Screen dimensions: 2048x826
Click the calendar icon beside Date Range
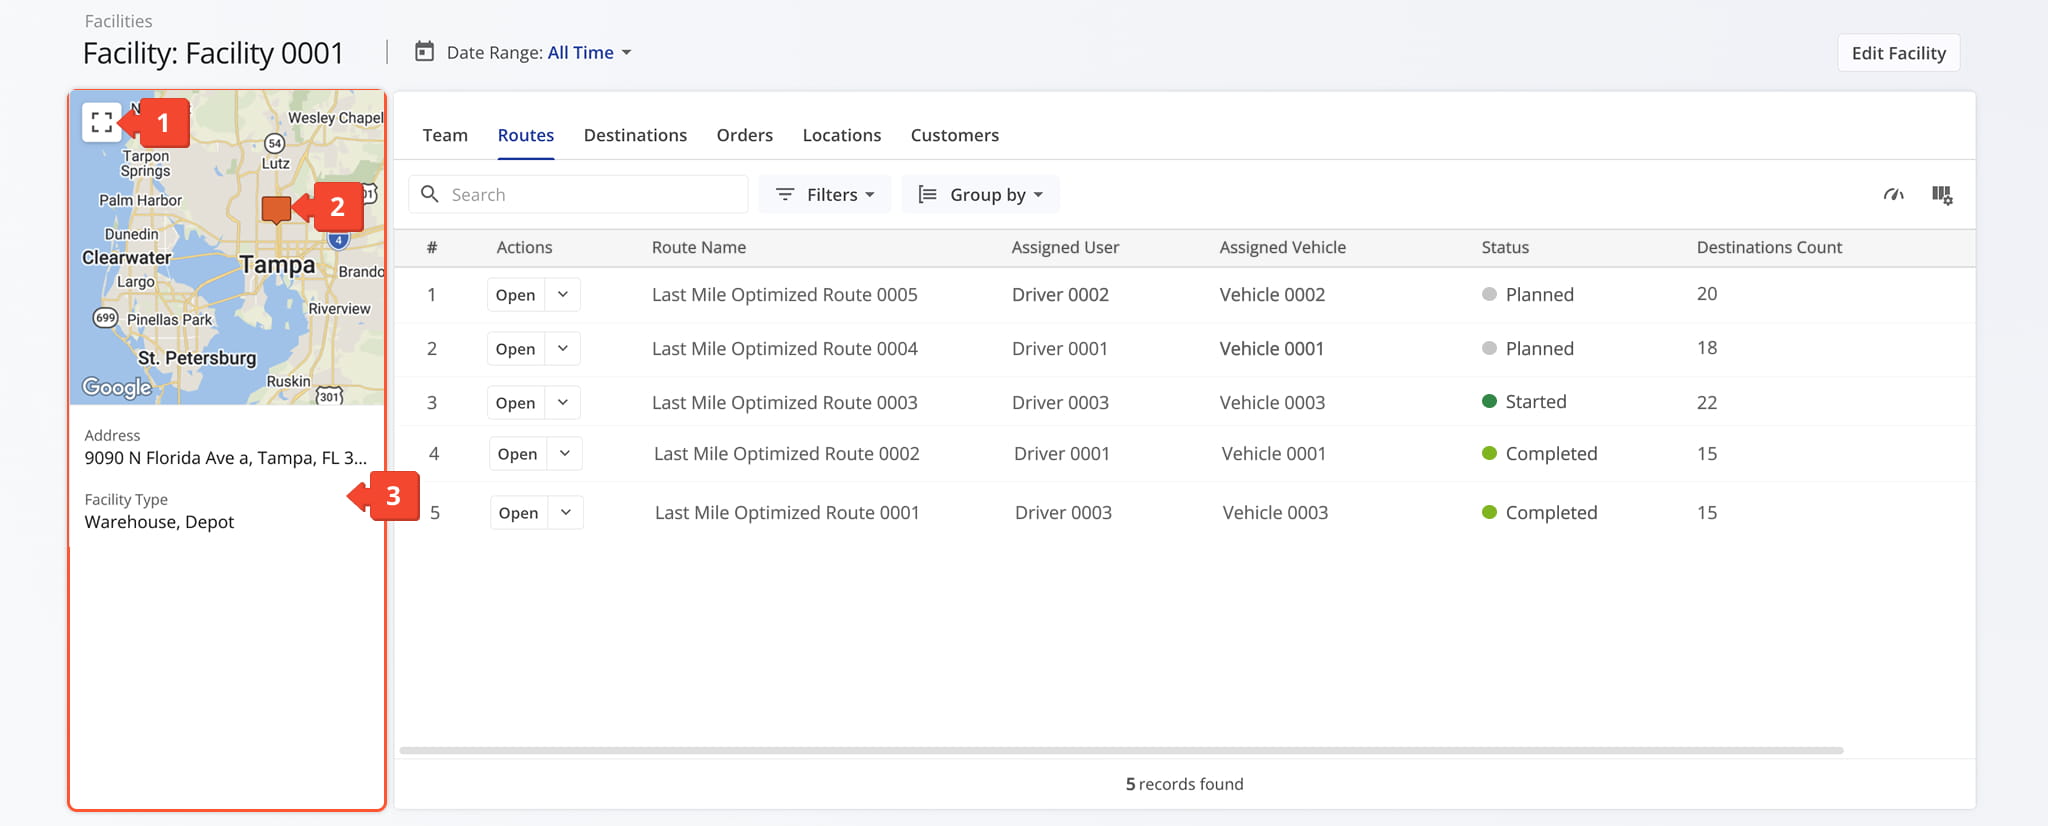425,52
